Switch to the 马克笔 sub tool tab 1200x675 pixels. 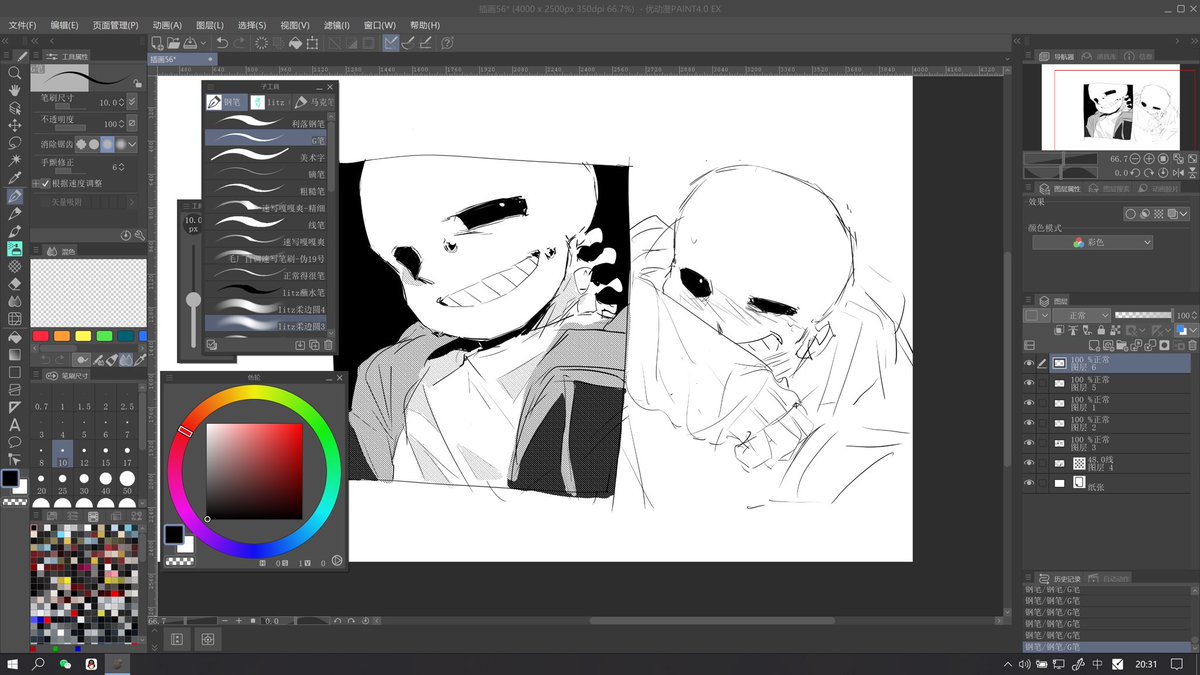(314, 102)
